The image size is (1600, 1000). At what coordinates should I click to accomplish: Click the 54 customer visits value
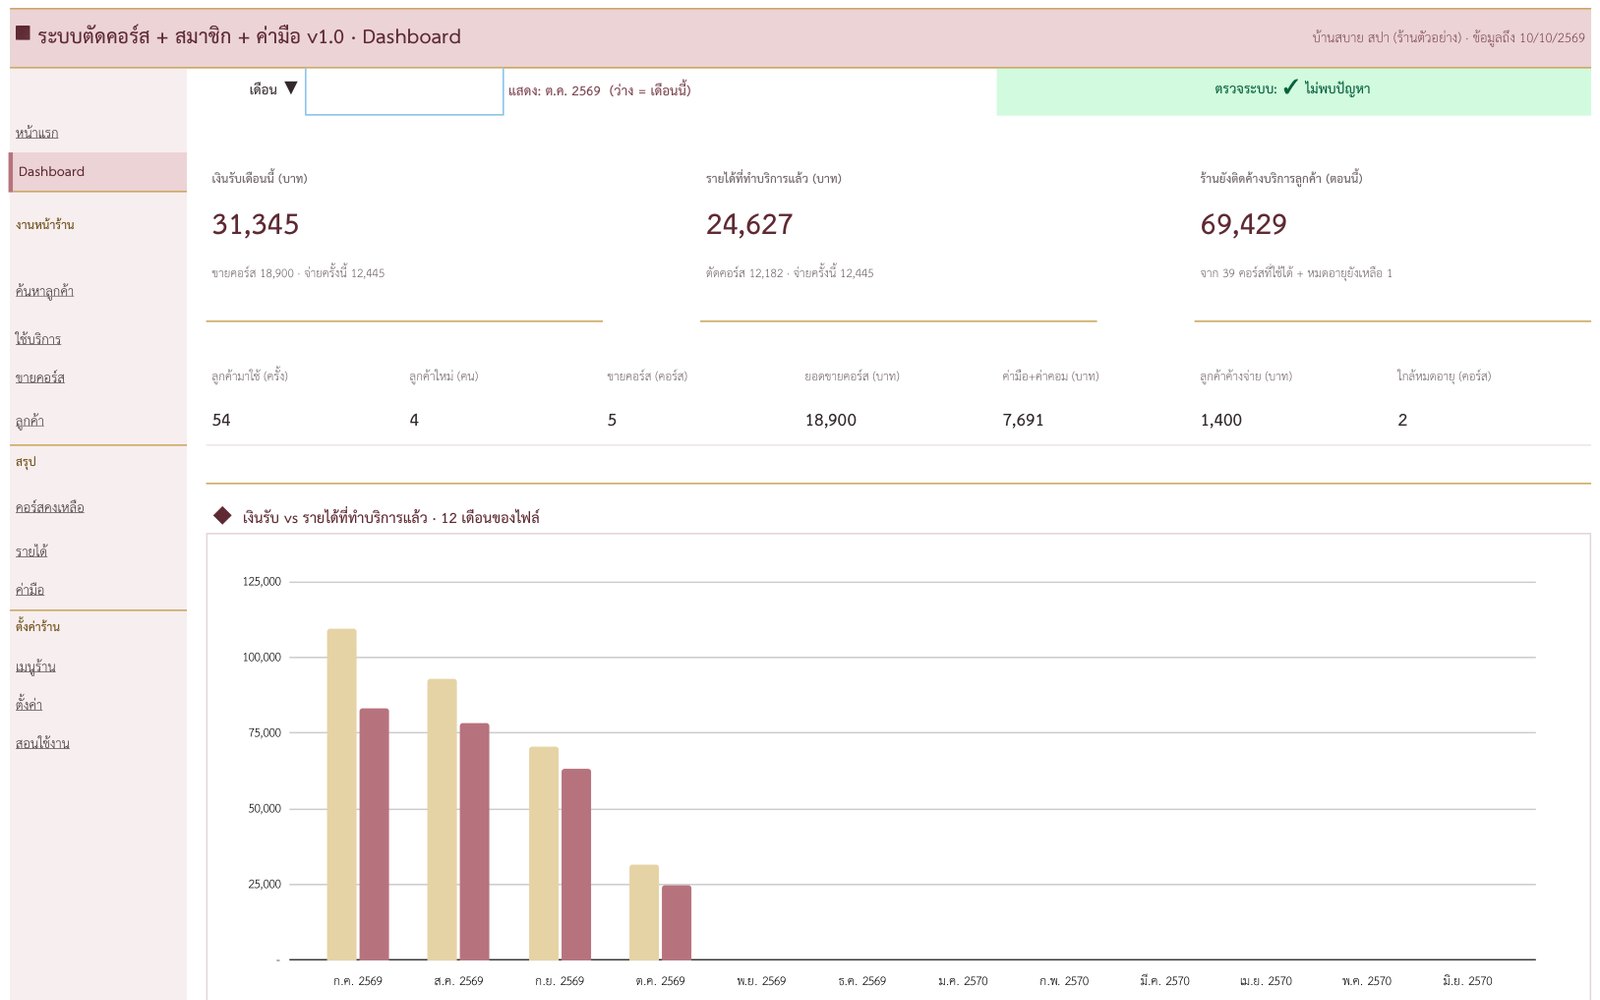[221, 420]
